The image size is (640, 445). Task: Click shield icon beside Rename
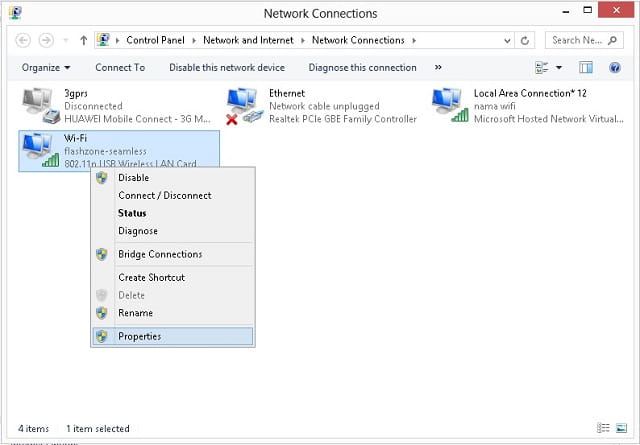tap(102, 313)
